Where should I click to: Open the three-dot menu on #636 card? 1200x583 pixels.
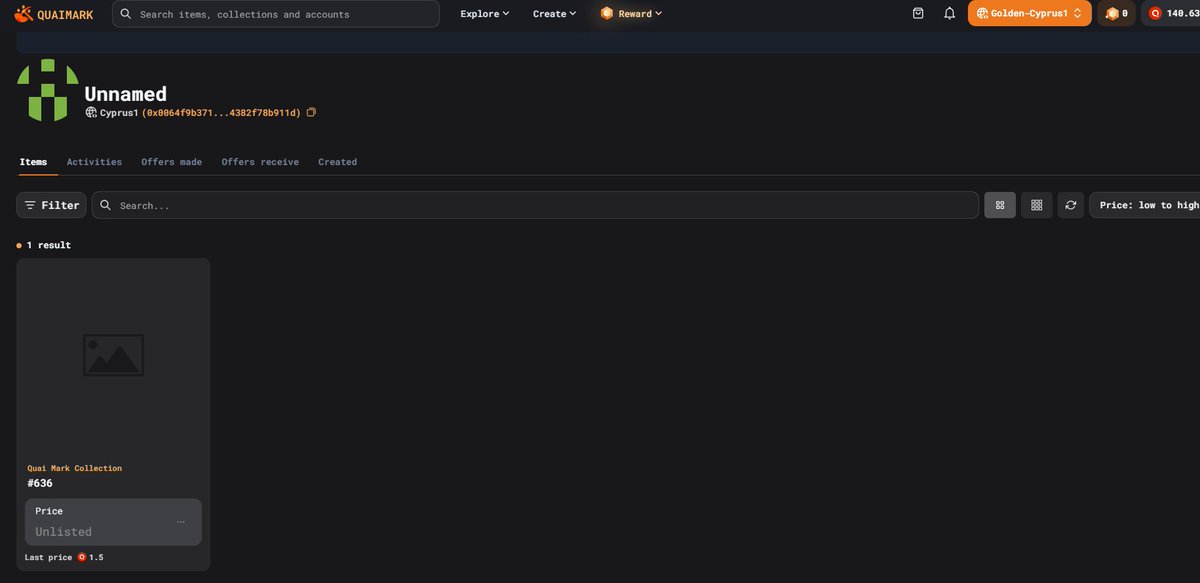point(181,522)
